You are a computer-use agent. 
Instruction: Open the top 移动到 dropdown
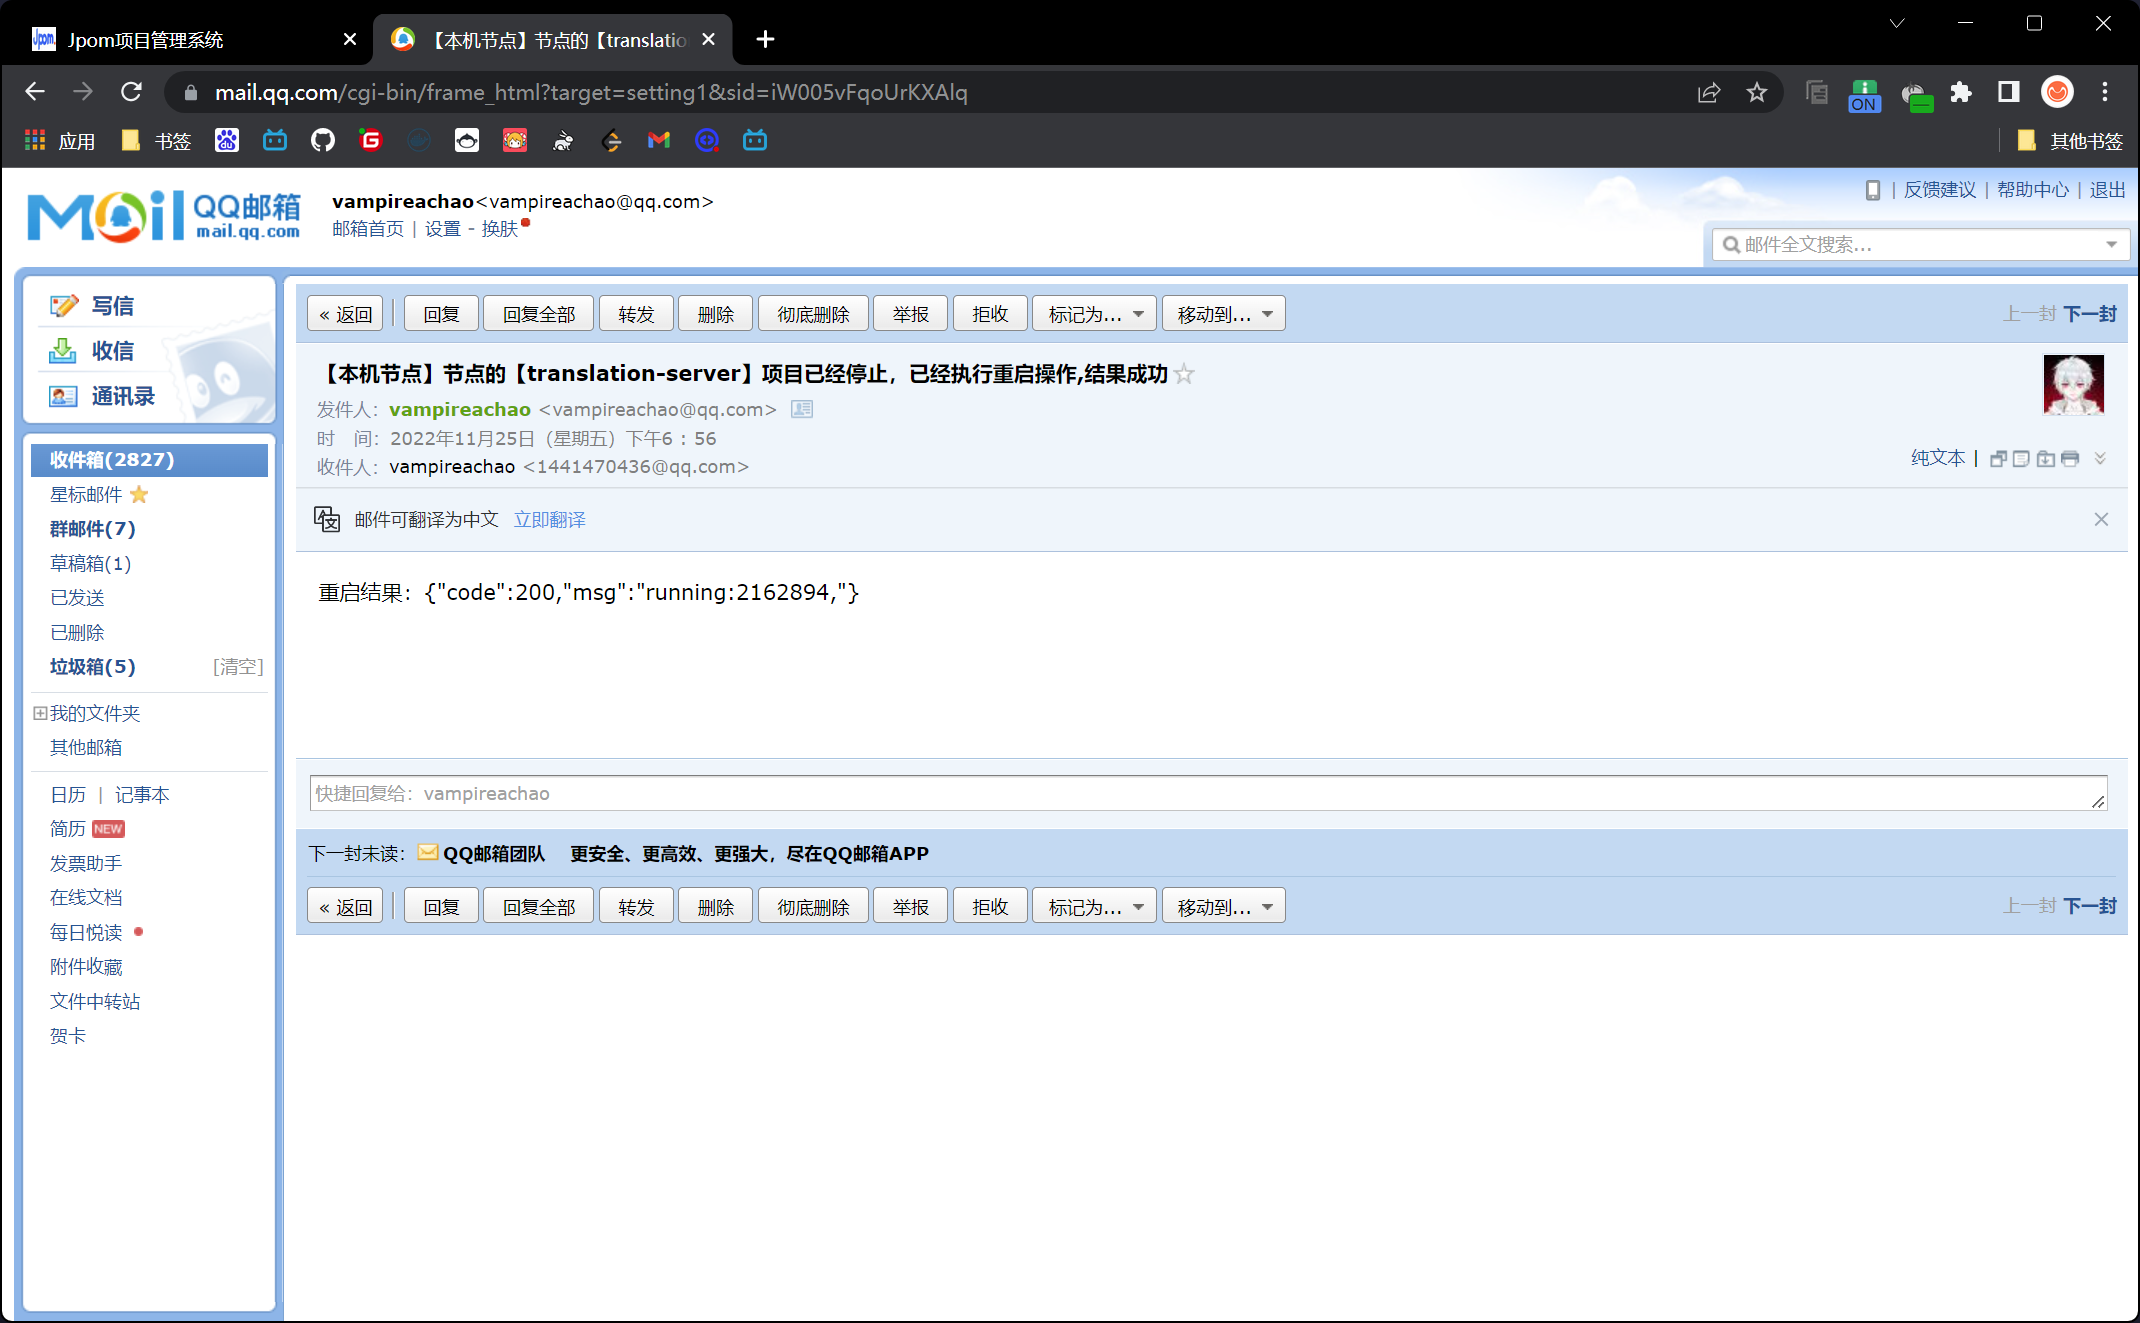pos(1223,314)
